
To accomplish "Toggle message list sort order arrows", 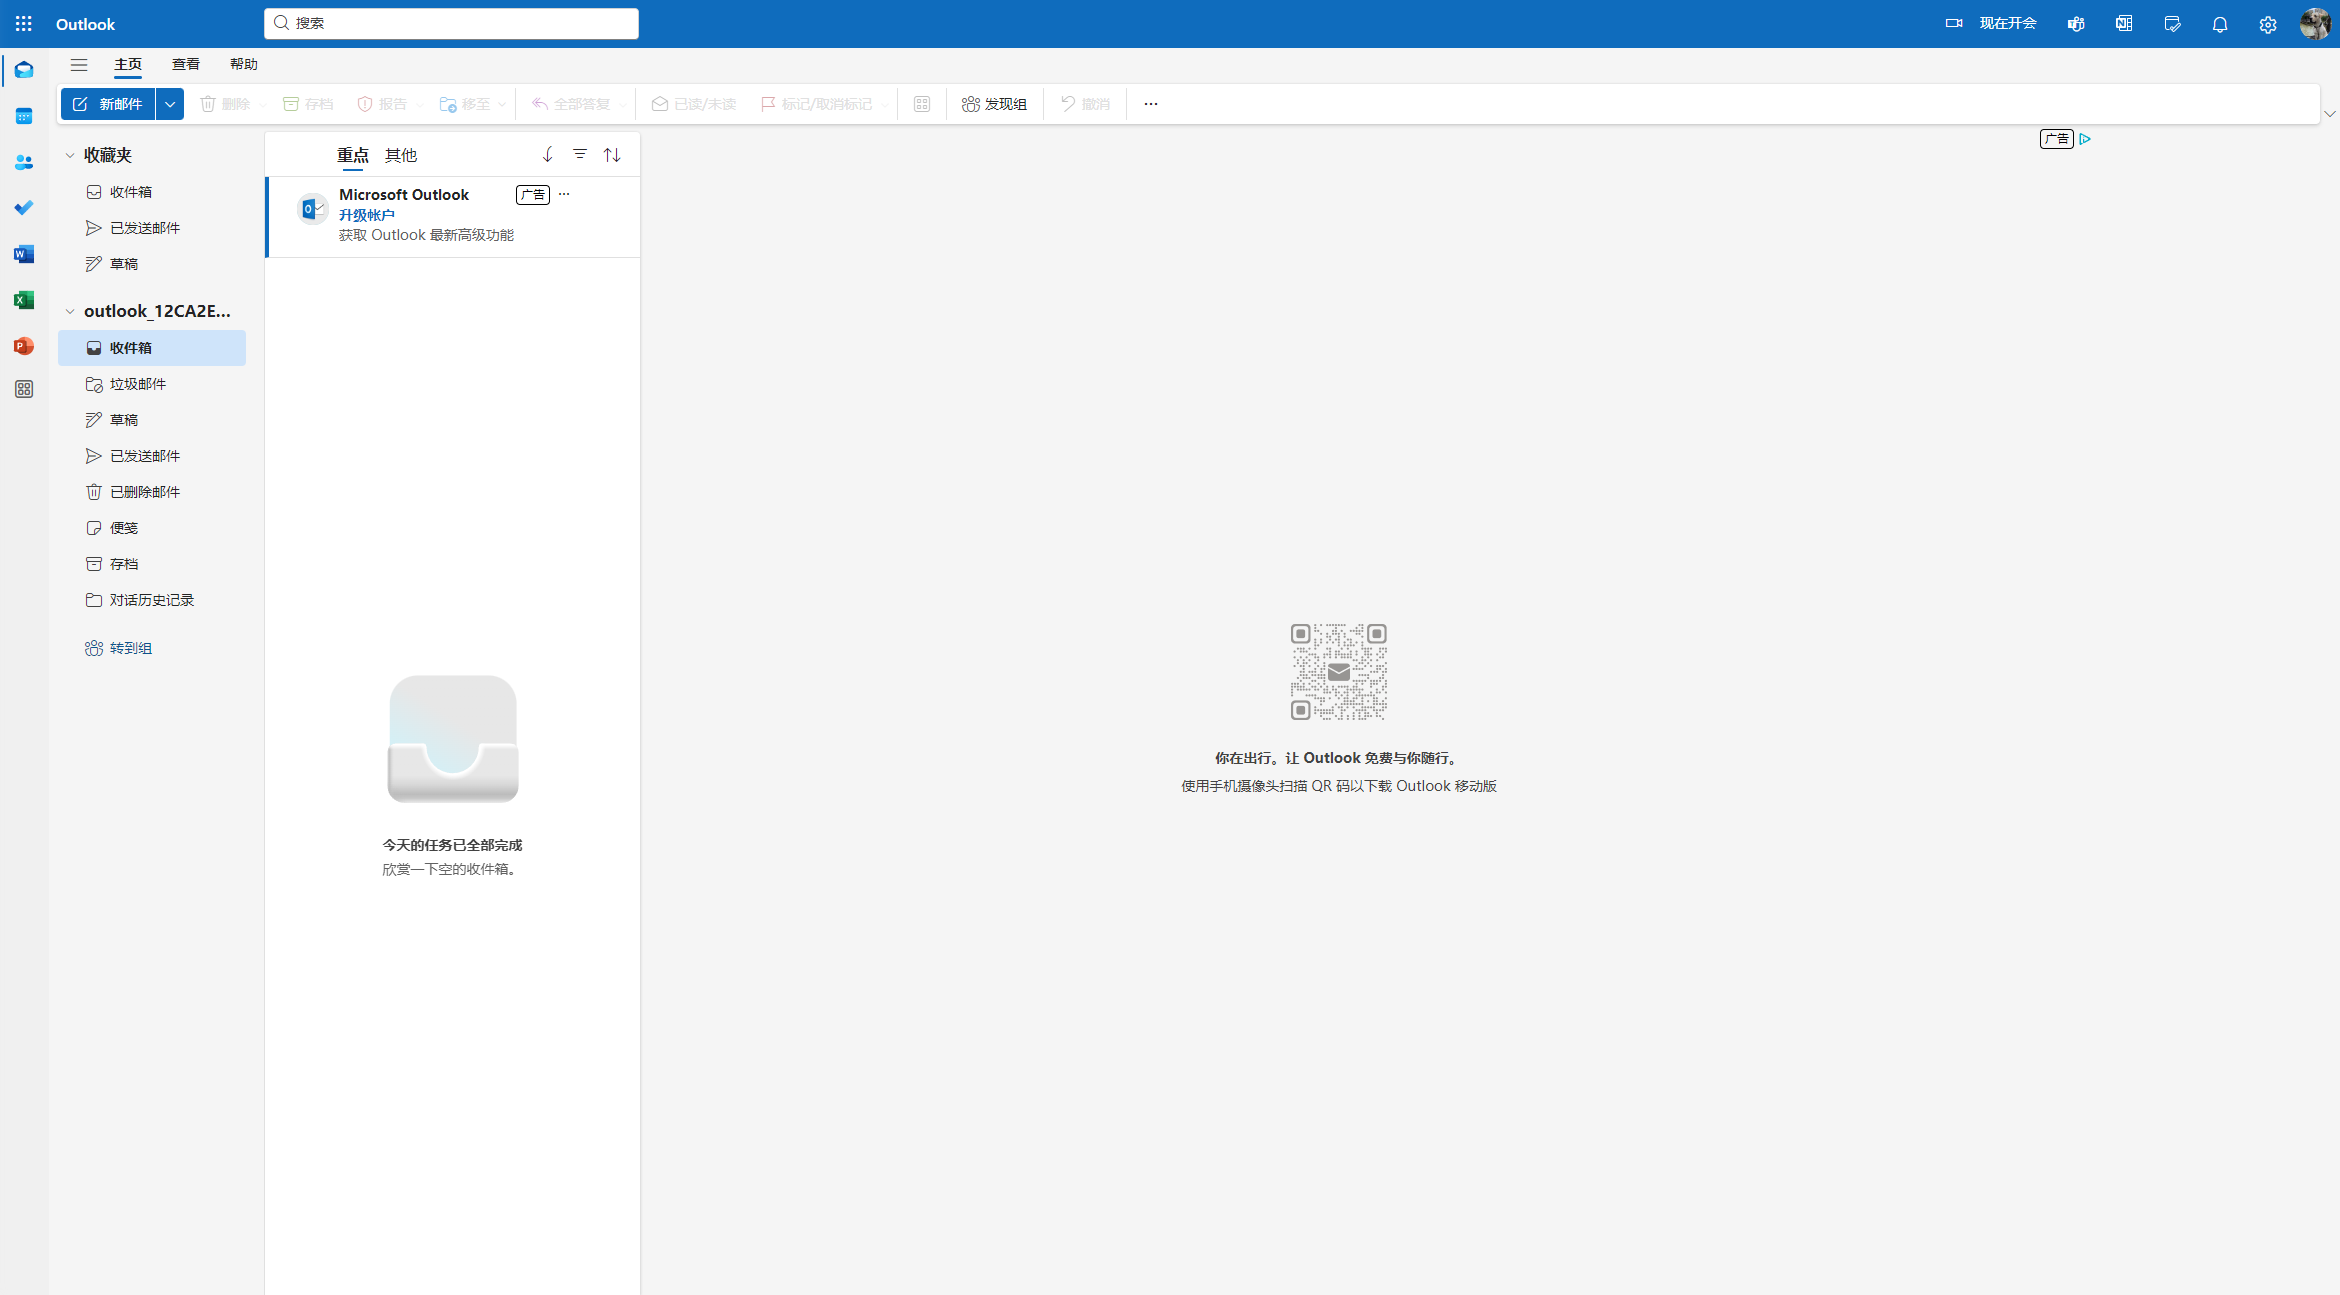I will (x=612, y=155).
